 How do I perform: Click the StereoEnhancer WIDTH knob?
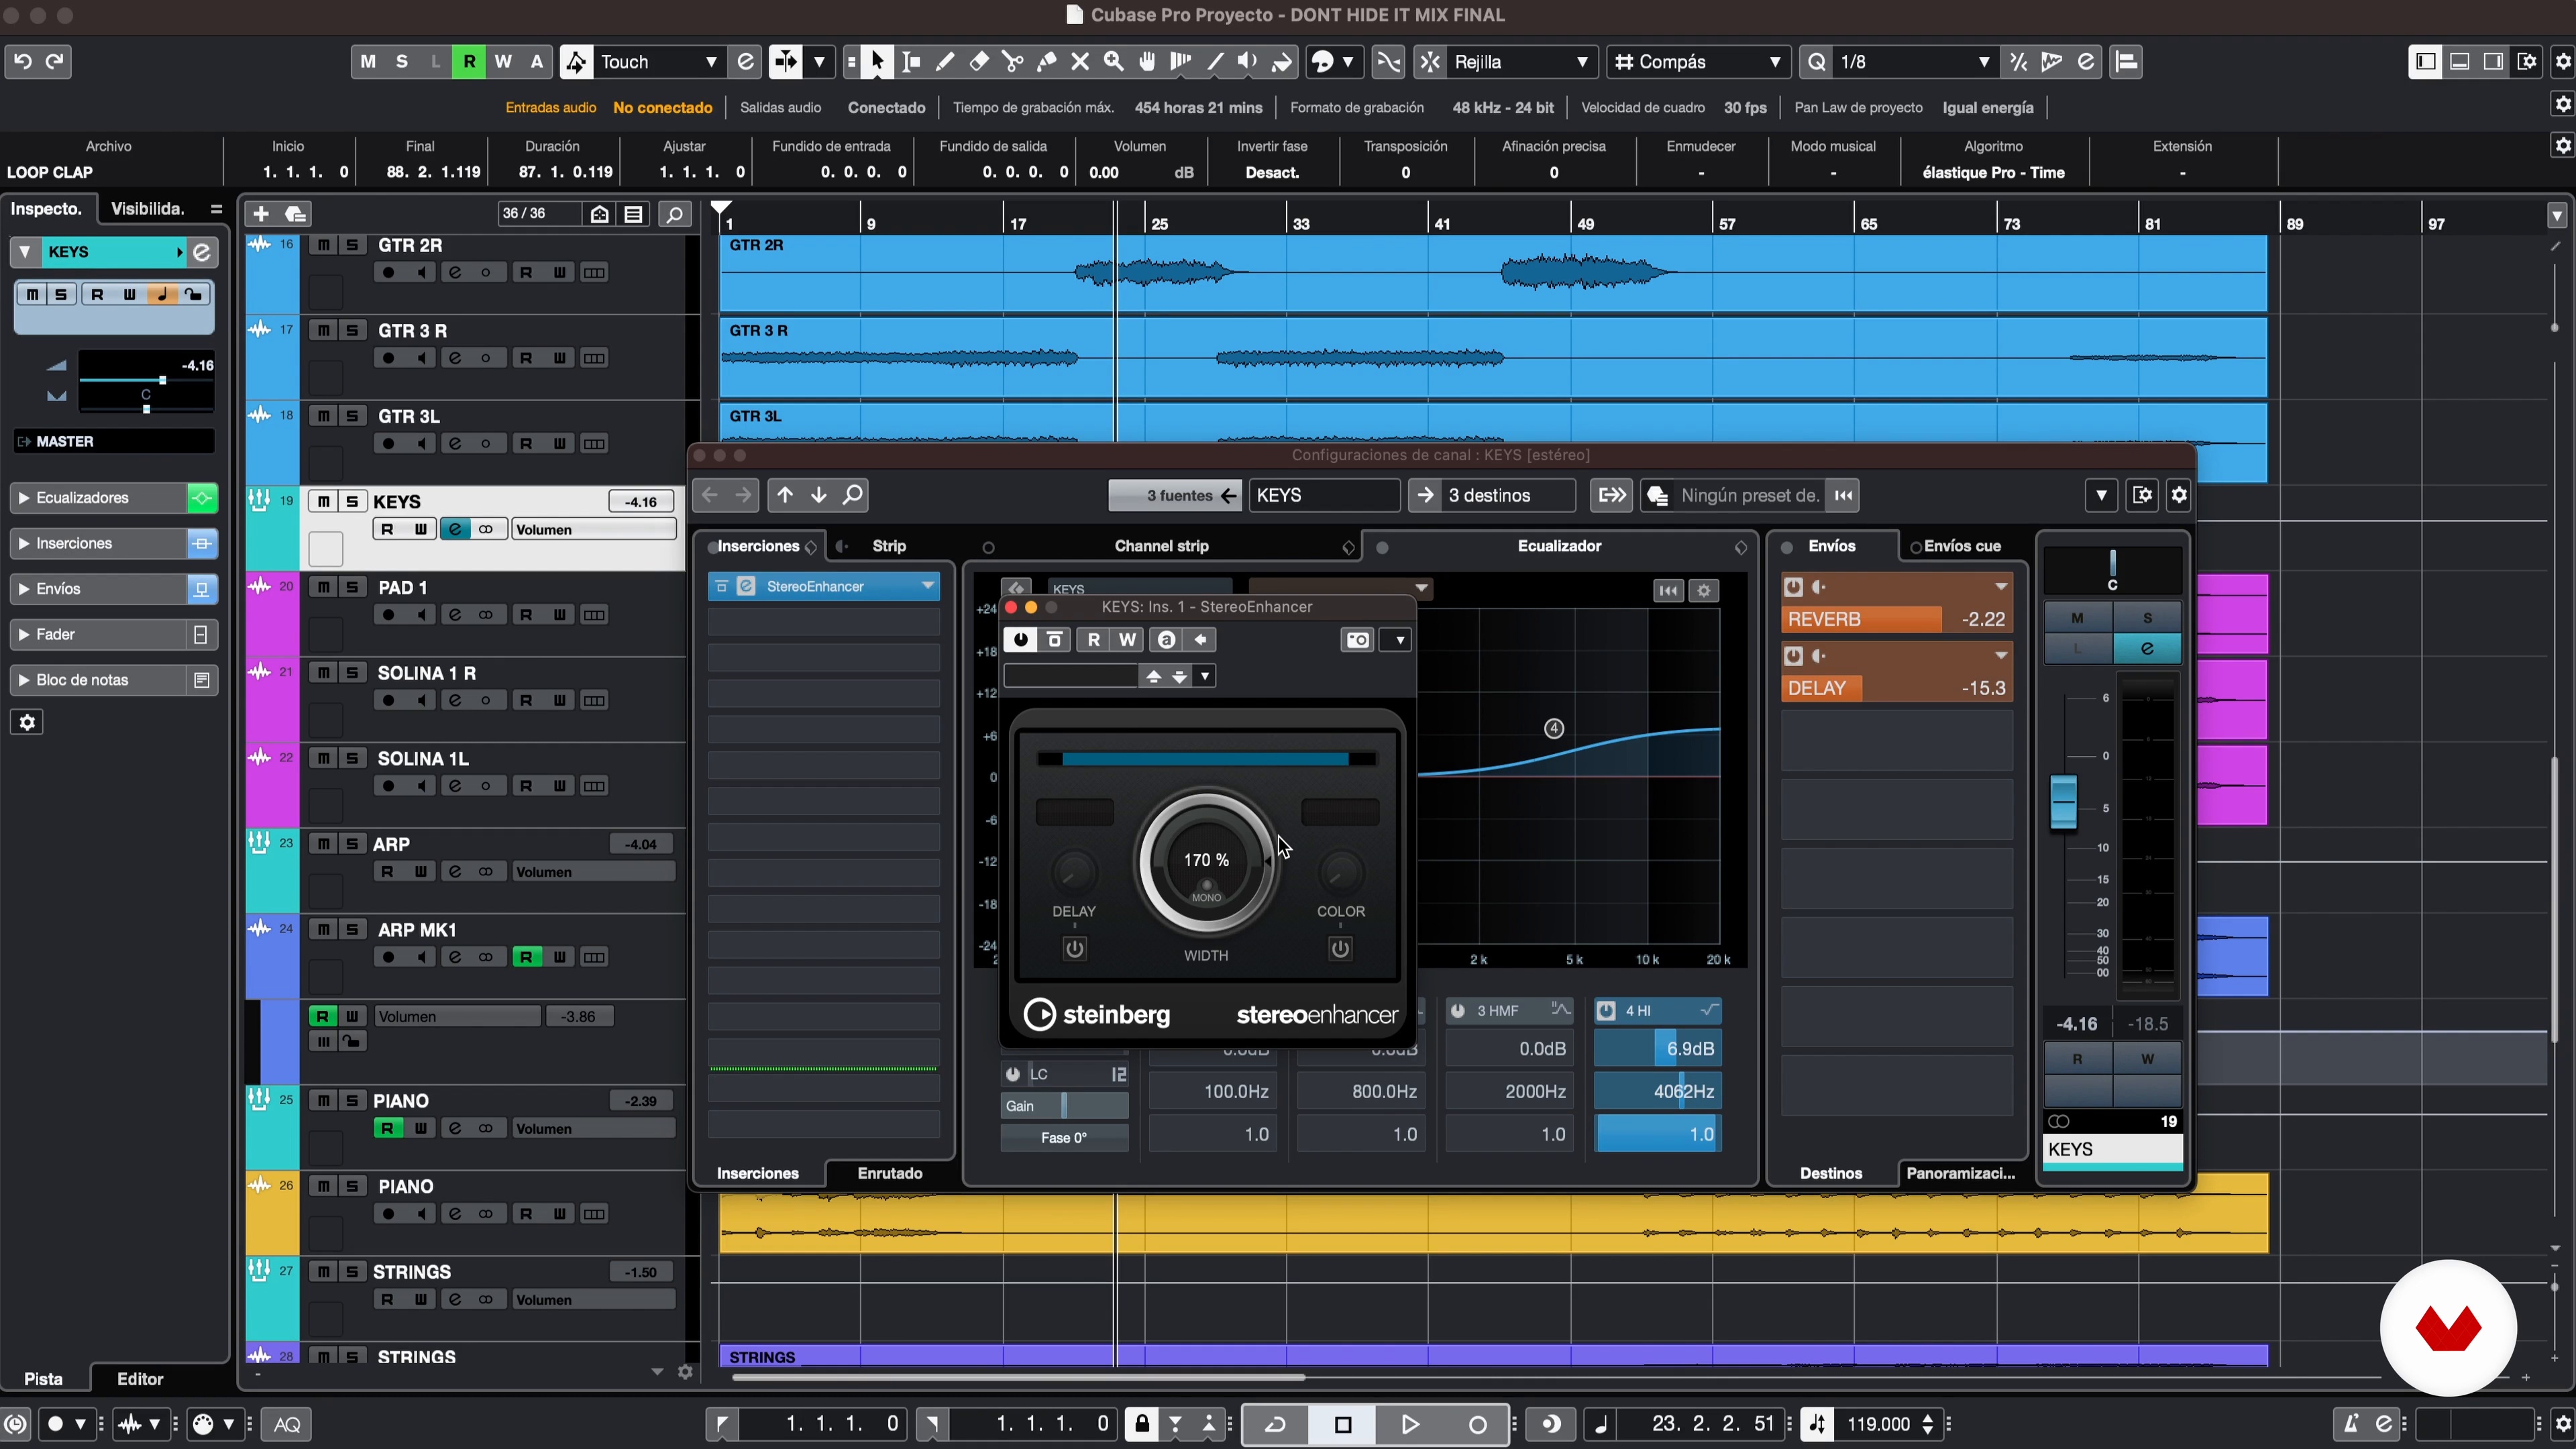click(1206, 862)
